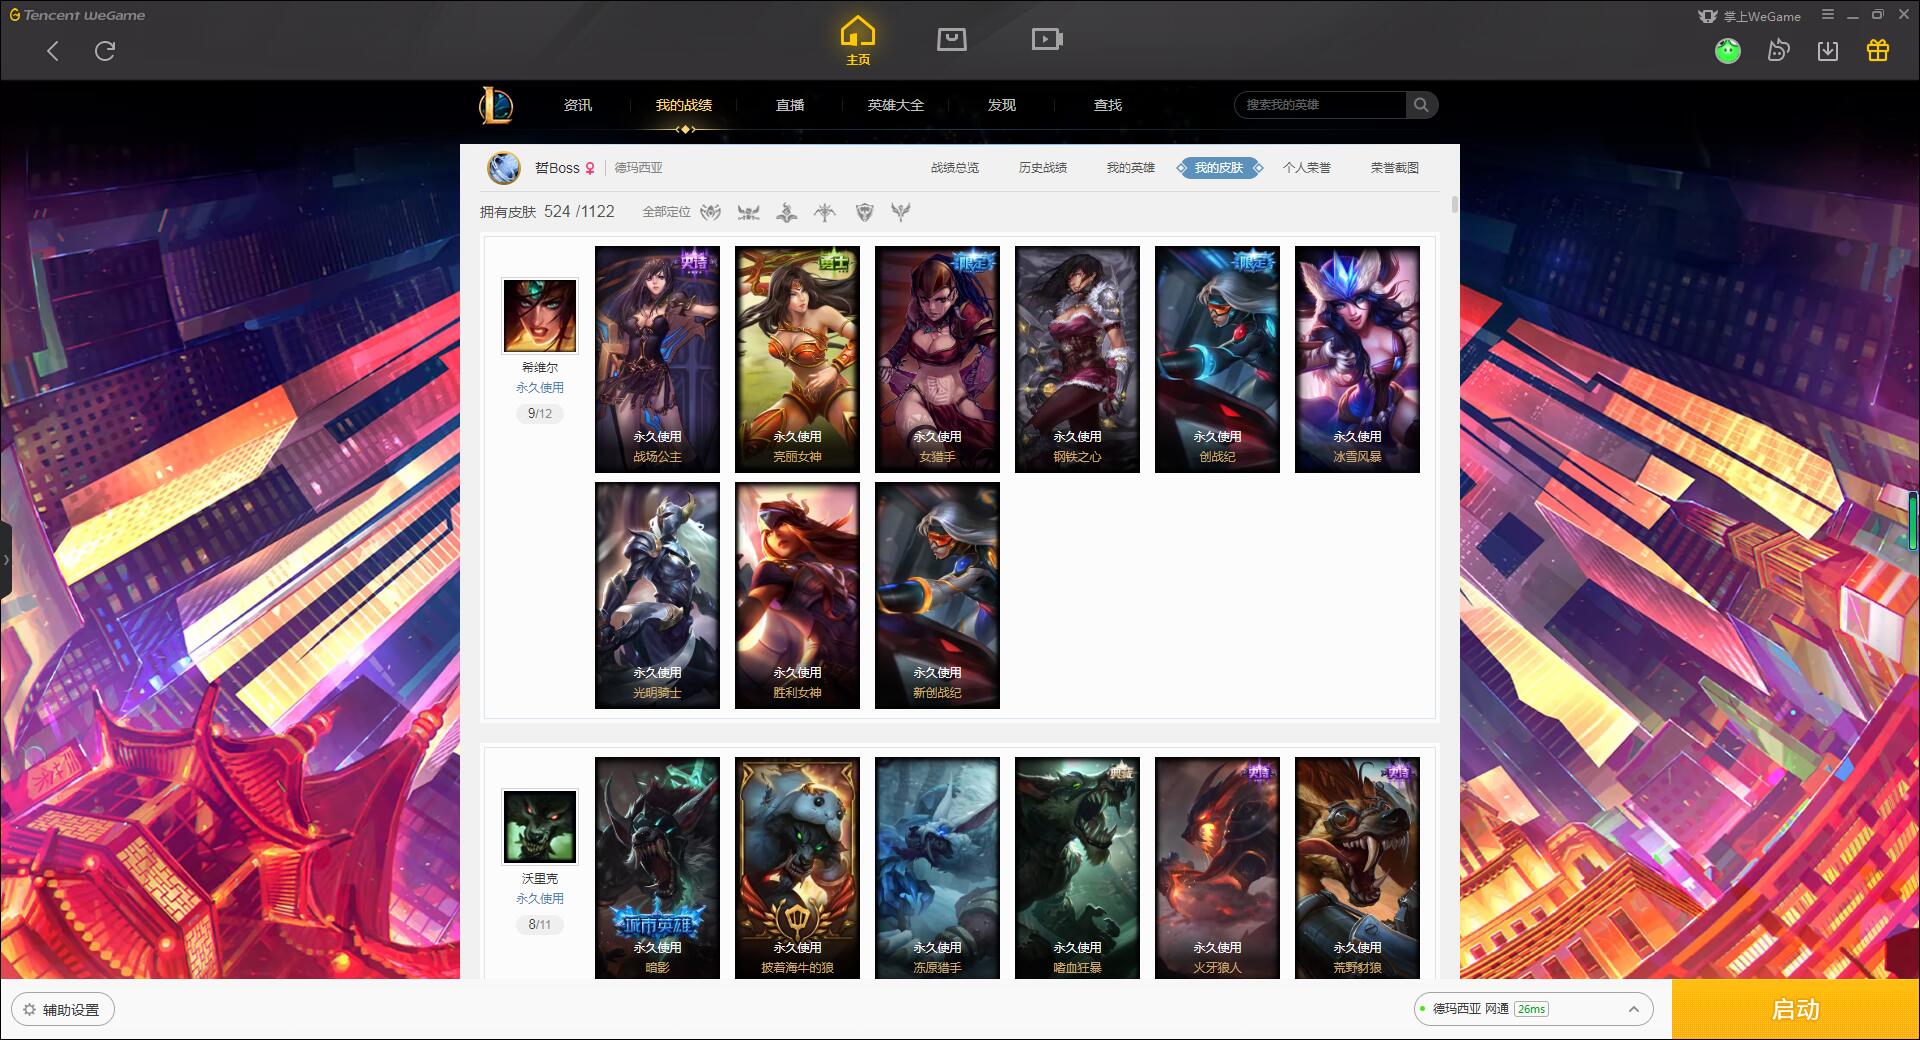Open the 荣誉截图 sub-tab
1920x1040 pixels.
(x=1395, y=168)
